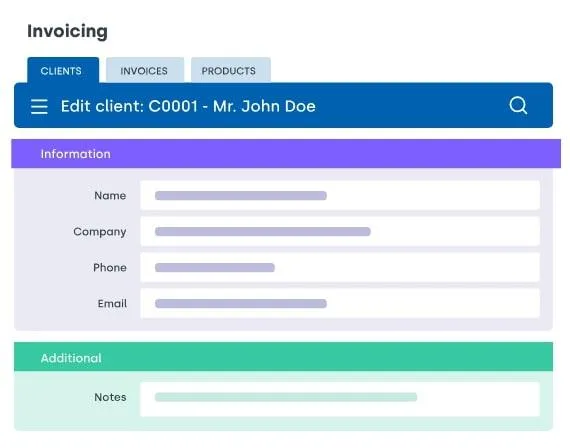Click the Name field label
The width and height of the screenshot is (570, 448).
(110, 196)
